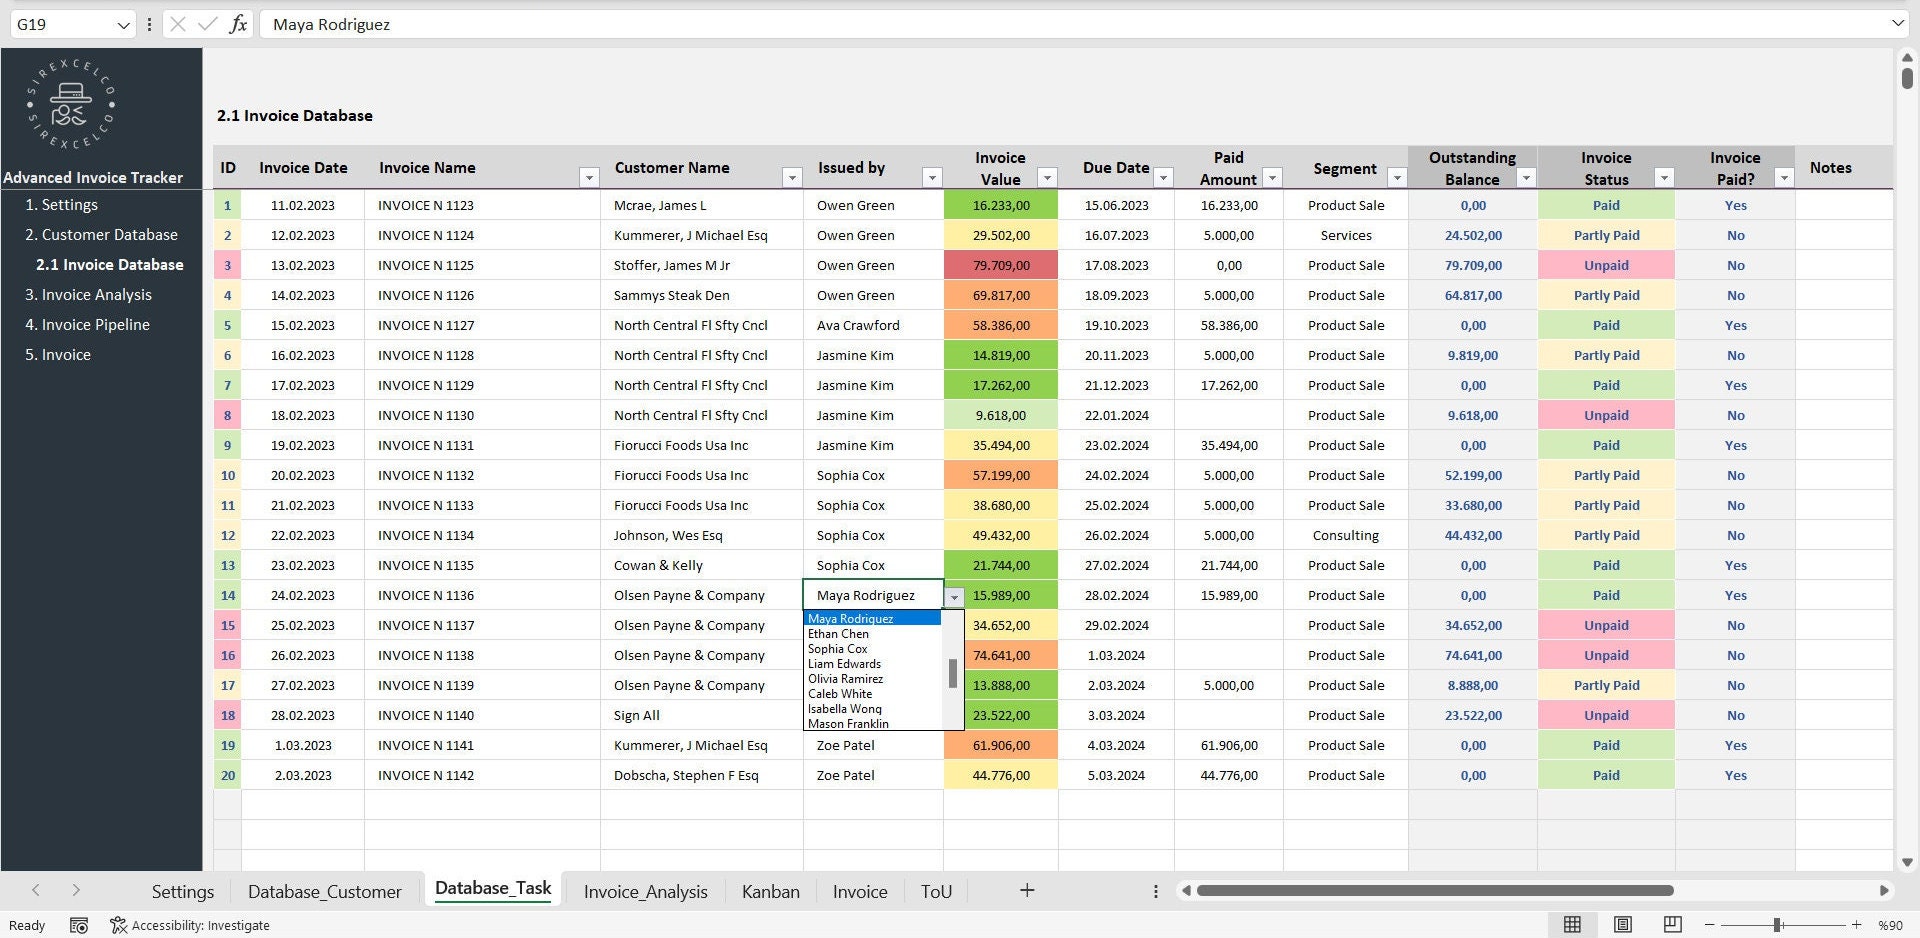This screenshot has height=938, width=1920.
Task: Open the Invoice Status filter dropdown
Action: click(x=1663, y=177)
